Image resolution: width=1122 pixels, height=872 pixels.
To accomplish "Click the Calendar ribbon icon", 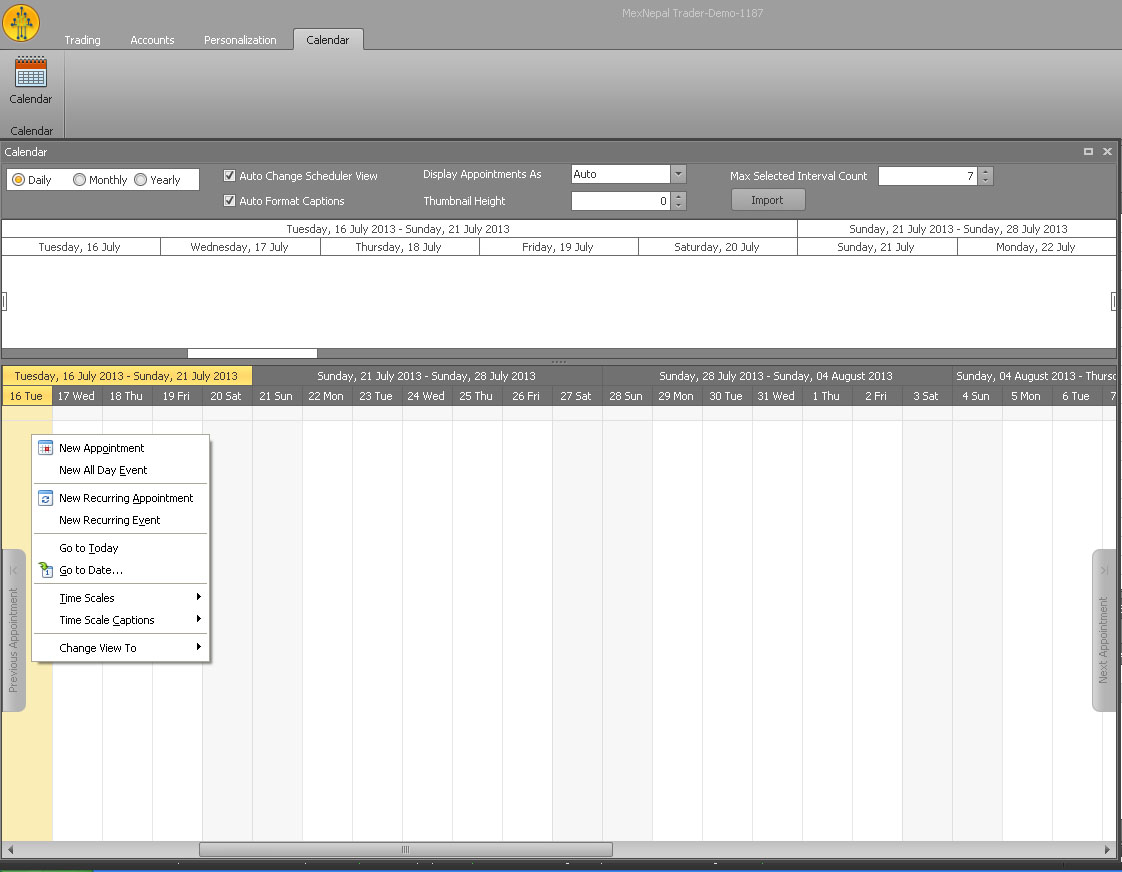I will tap(31, 74).
